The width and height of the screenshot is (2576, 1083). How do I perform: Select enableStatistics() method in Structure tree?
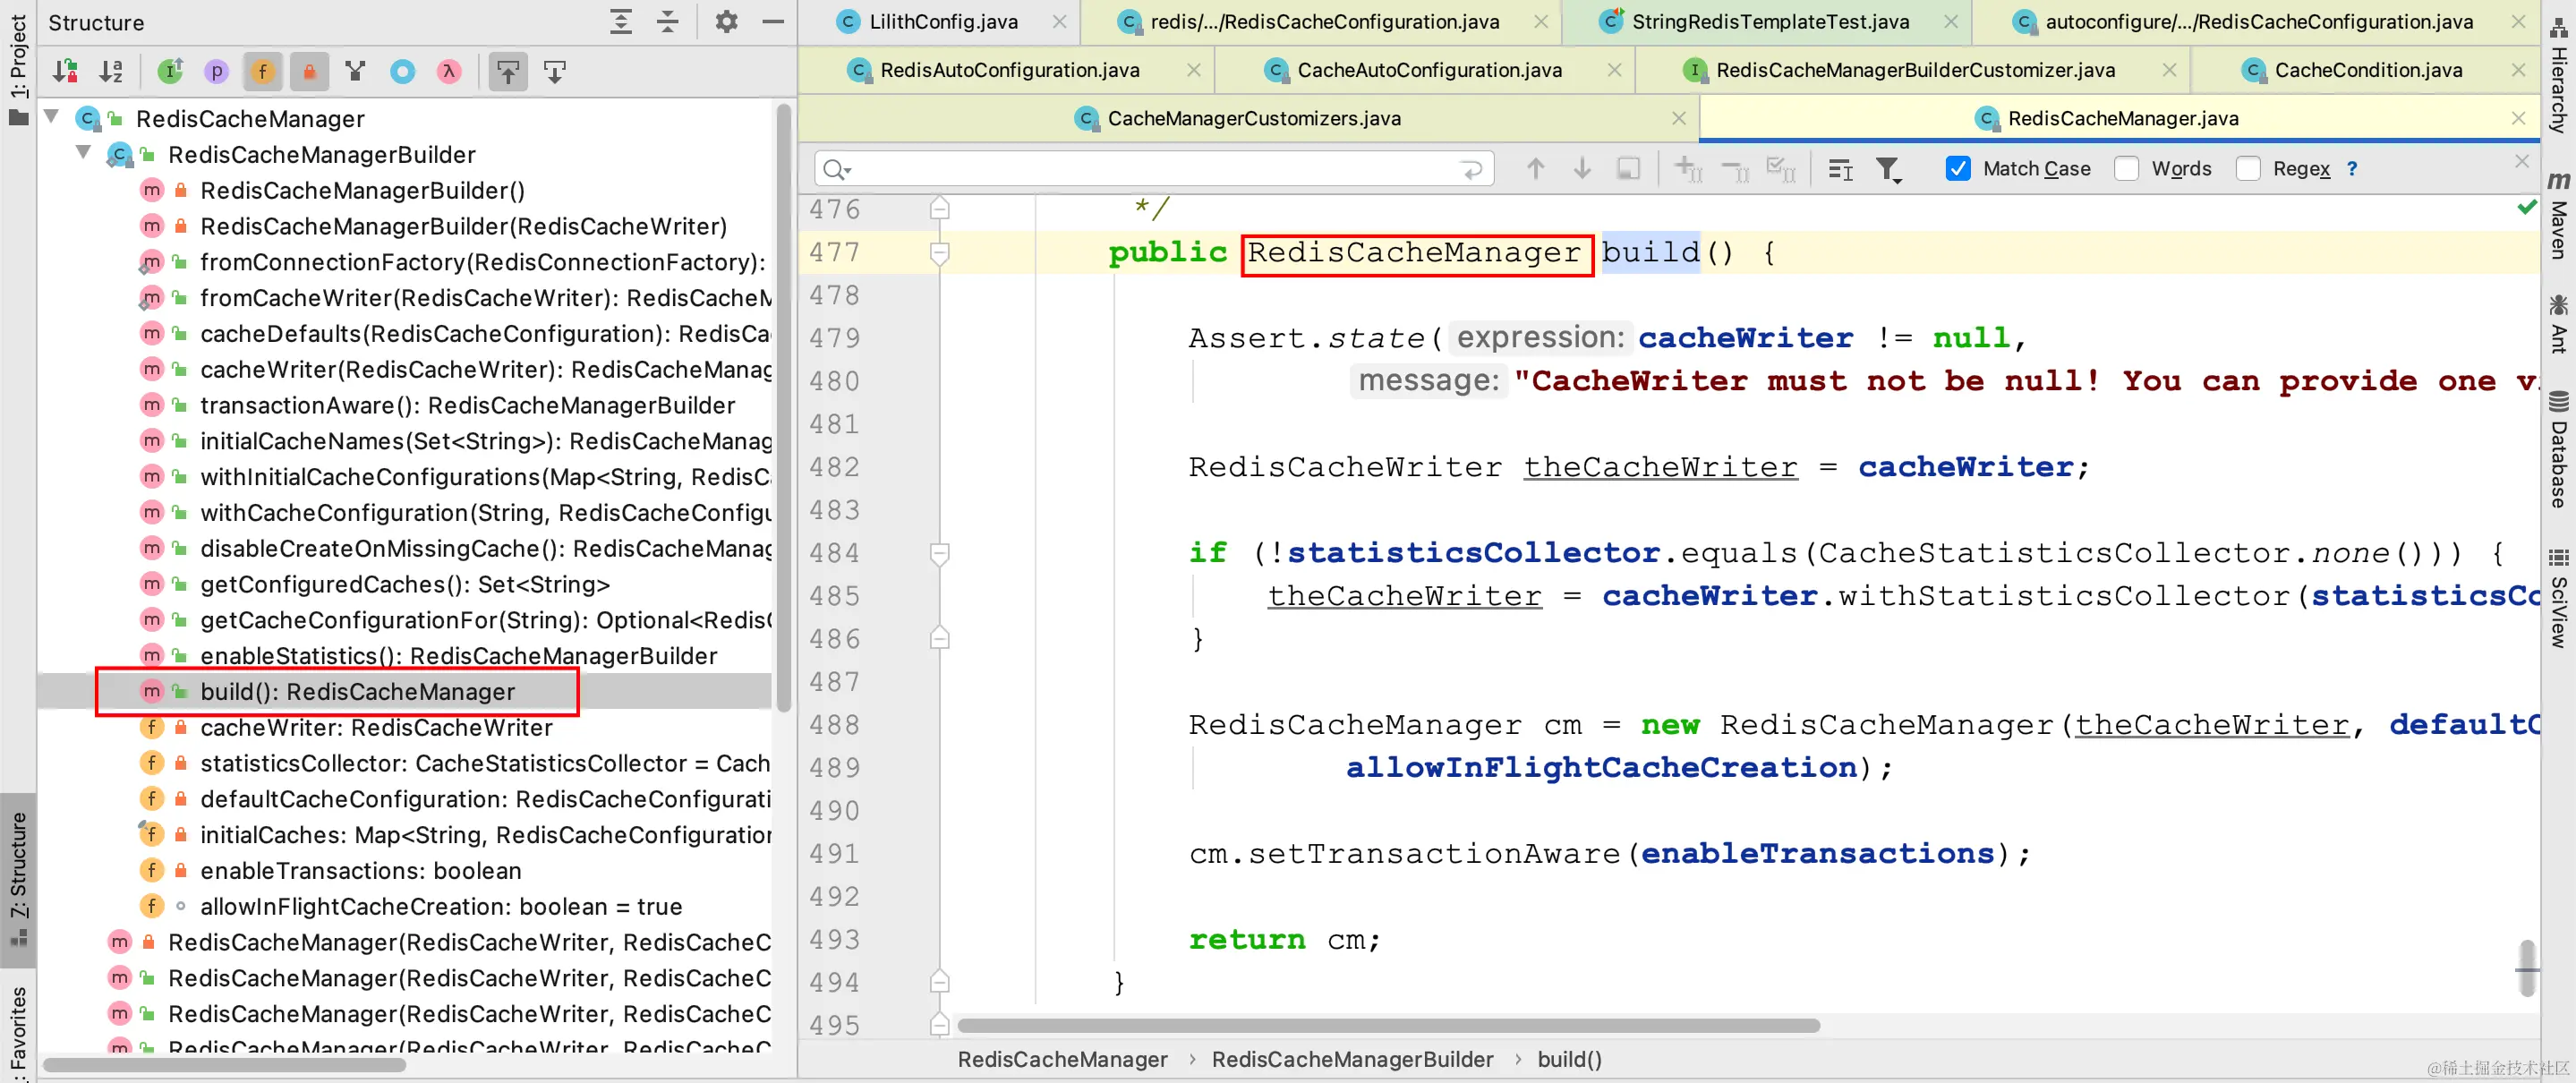point(458,656)
